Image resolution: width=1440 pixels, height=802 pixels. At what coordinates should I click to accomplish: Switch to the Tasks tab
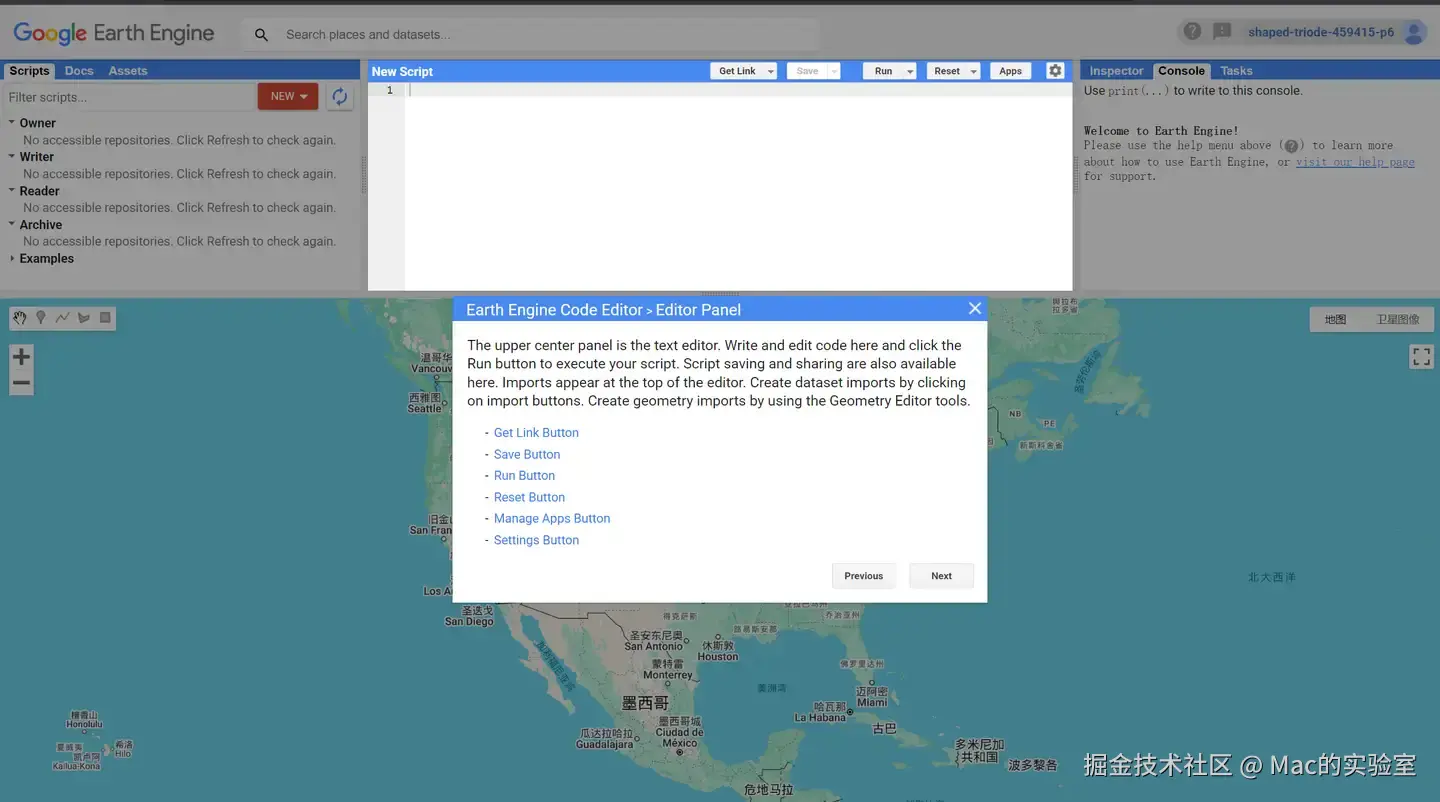(1236, 71)
